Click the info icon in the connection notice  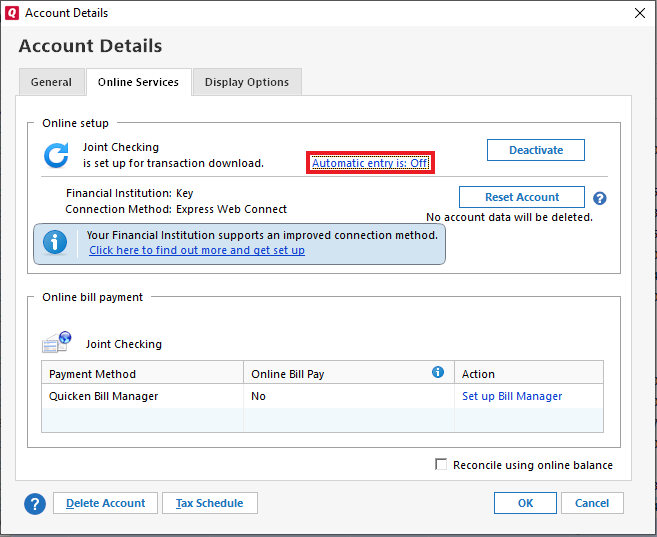coord(55,242)
